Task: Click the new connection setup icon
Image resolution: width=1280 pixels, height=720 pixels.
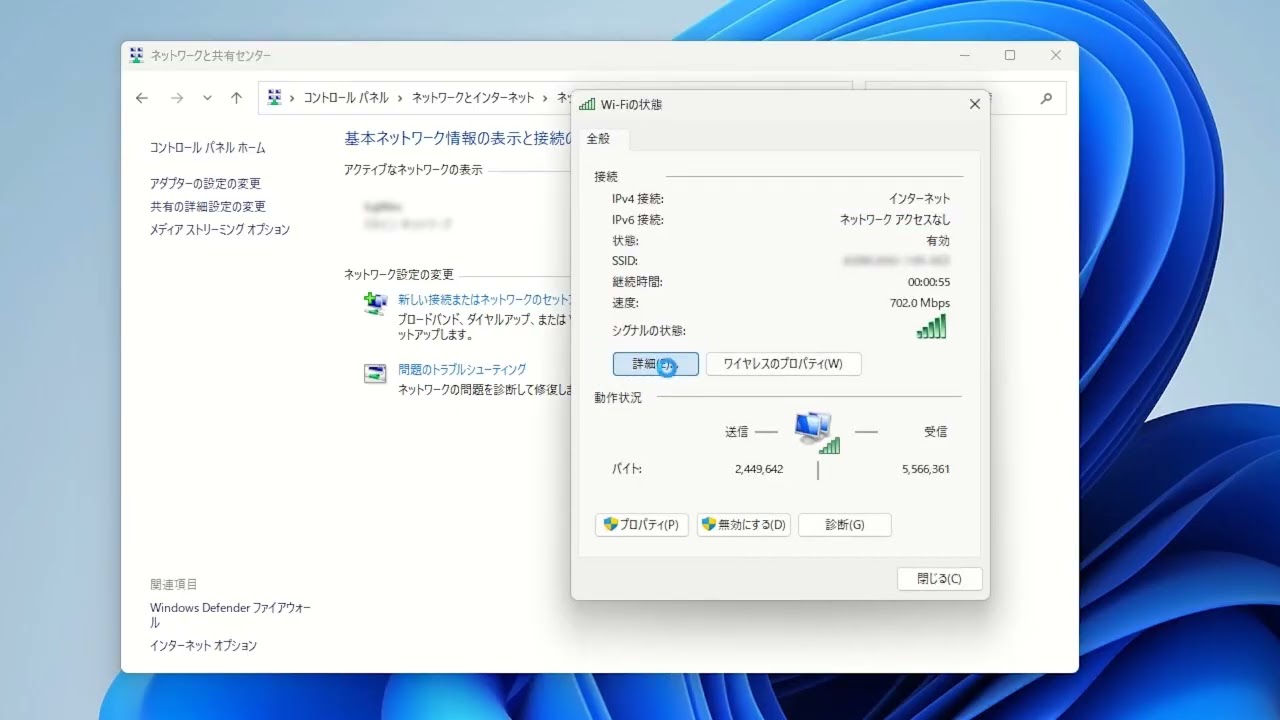Action: [x=375, y=304]
